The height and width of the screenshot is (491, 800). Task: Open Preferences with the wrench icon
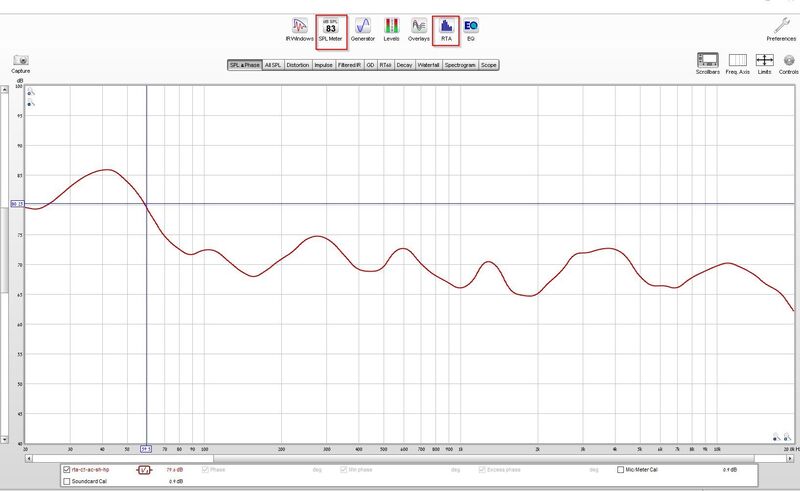[x=781, y=30]
